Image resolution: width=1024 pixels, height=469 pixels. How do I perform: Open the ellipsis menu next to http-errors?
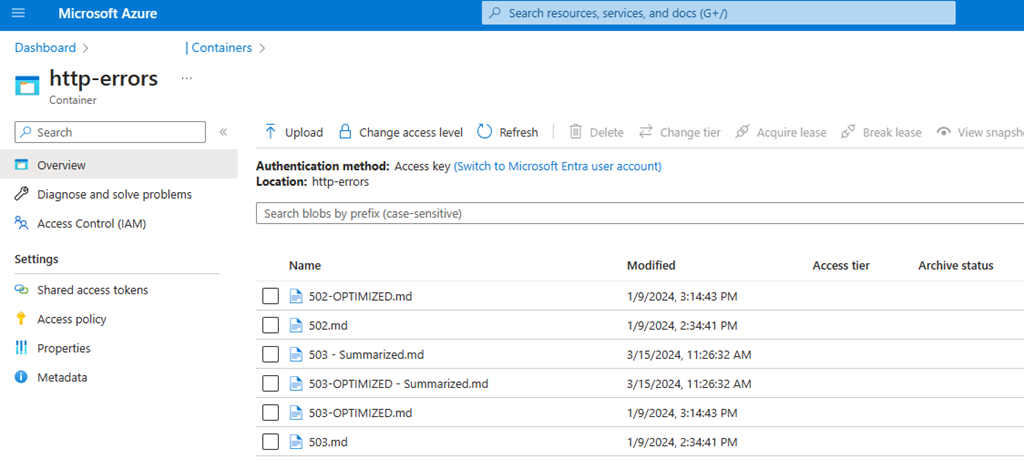click(186, 78)
